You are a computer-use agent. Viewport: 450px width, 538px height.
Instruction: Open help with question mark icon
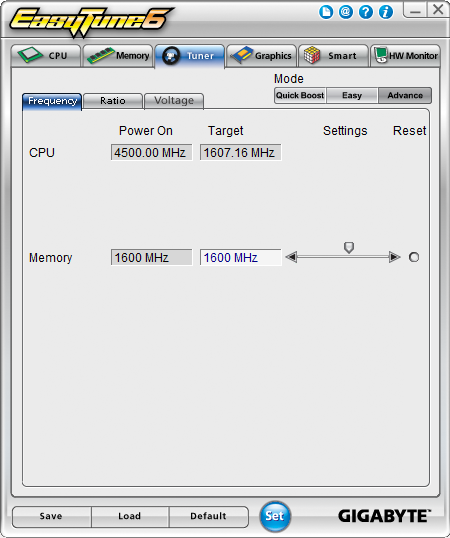point(366,12)
